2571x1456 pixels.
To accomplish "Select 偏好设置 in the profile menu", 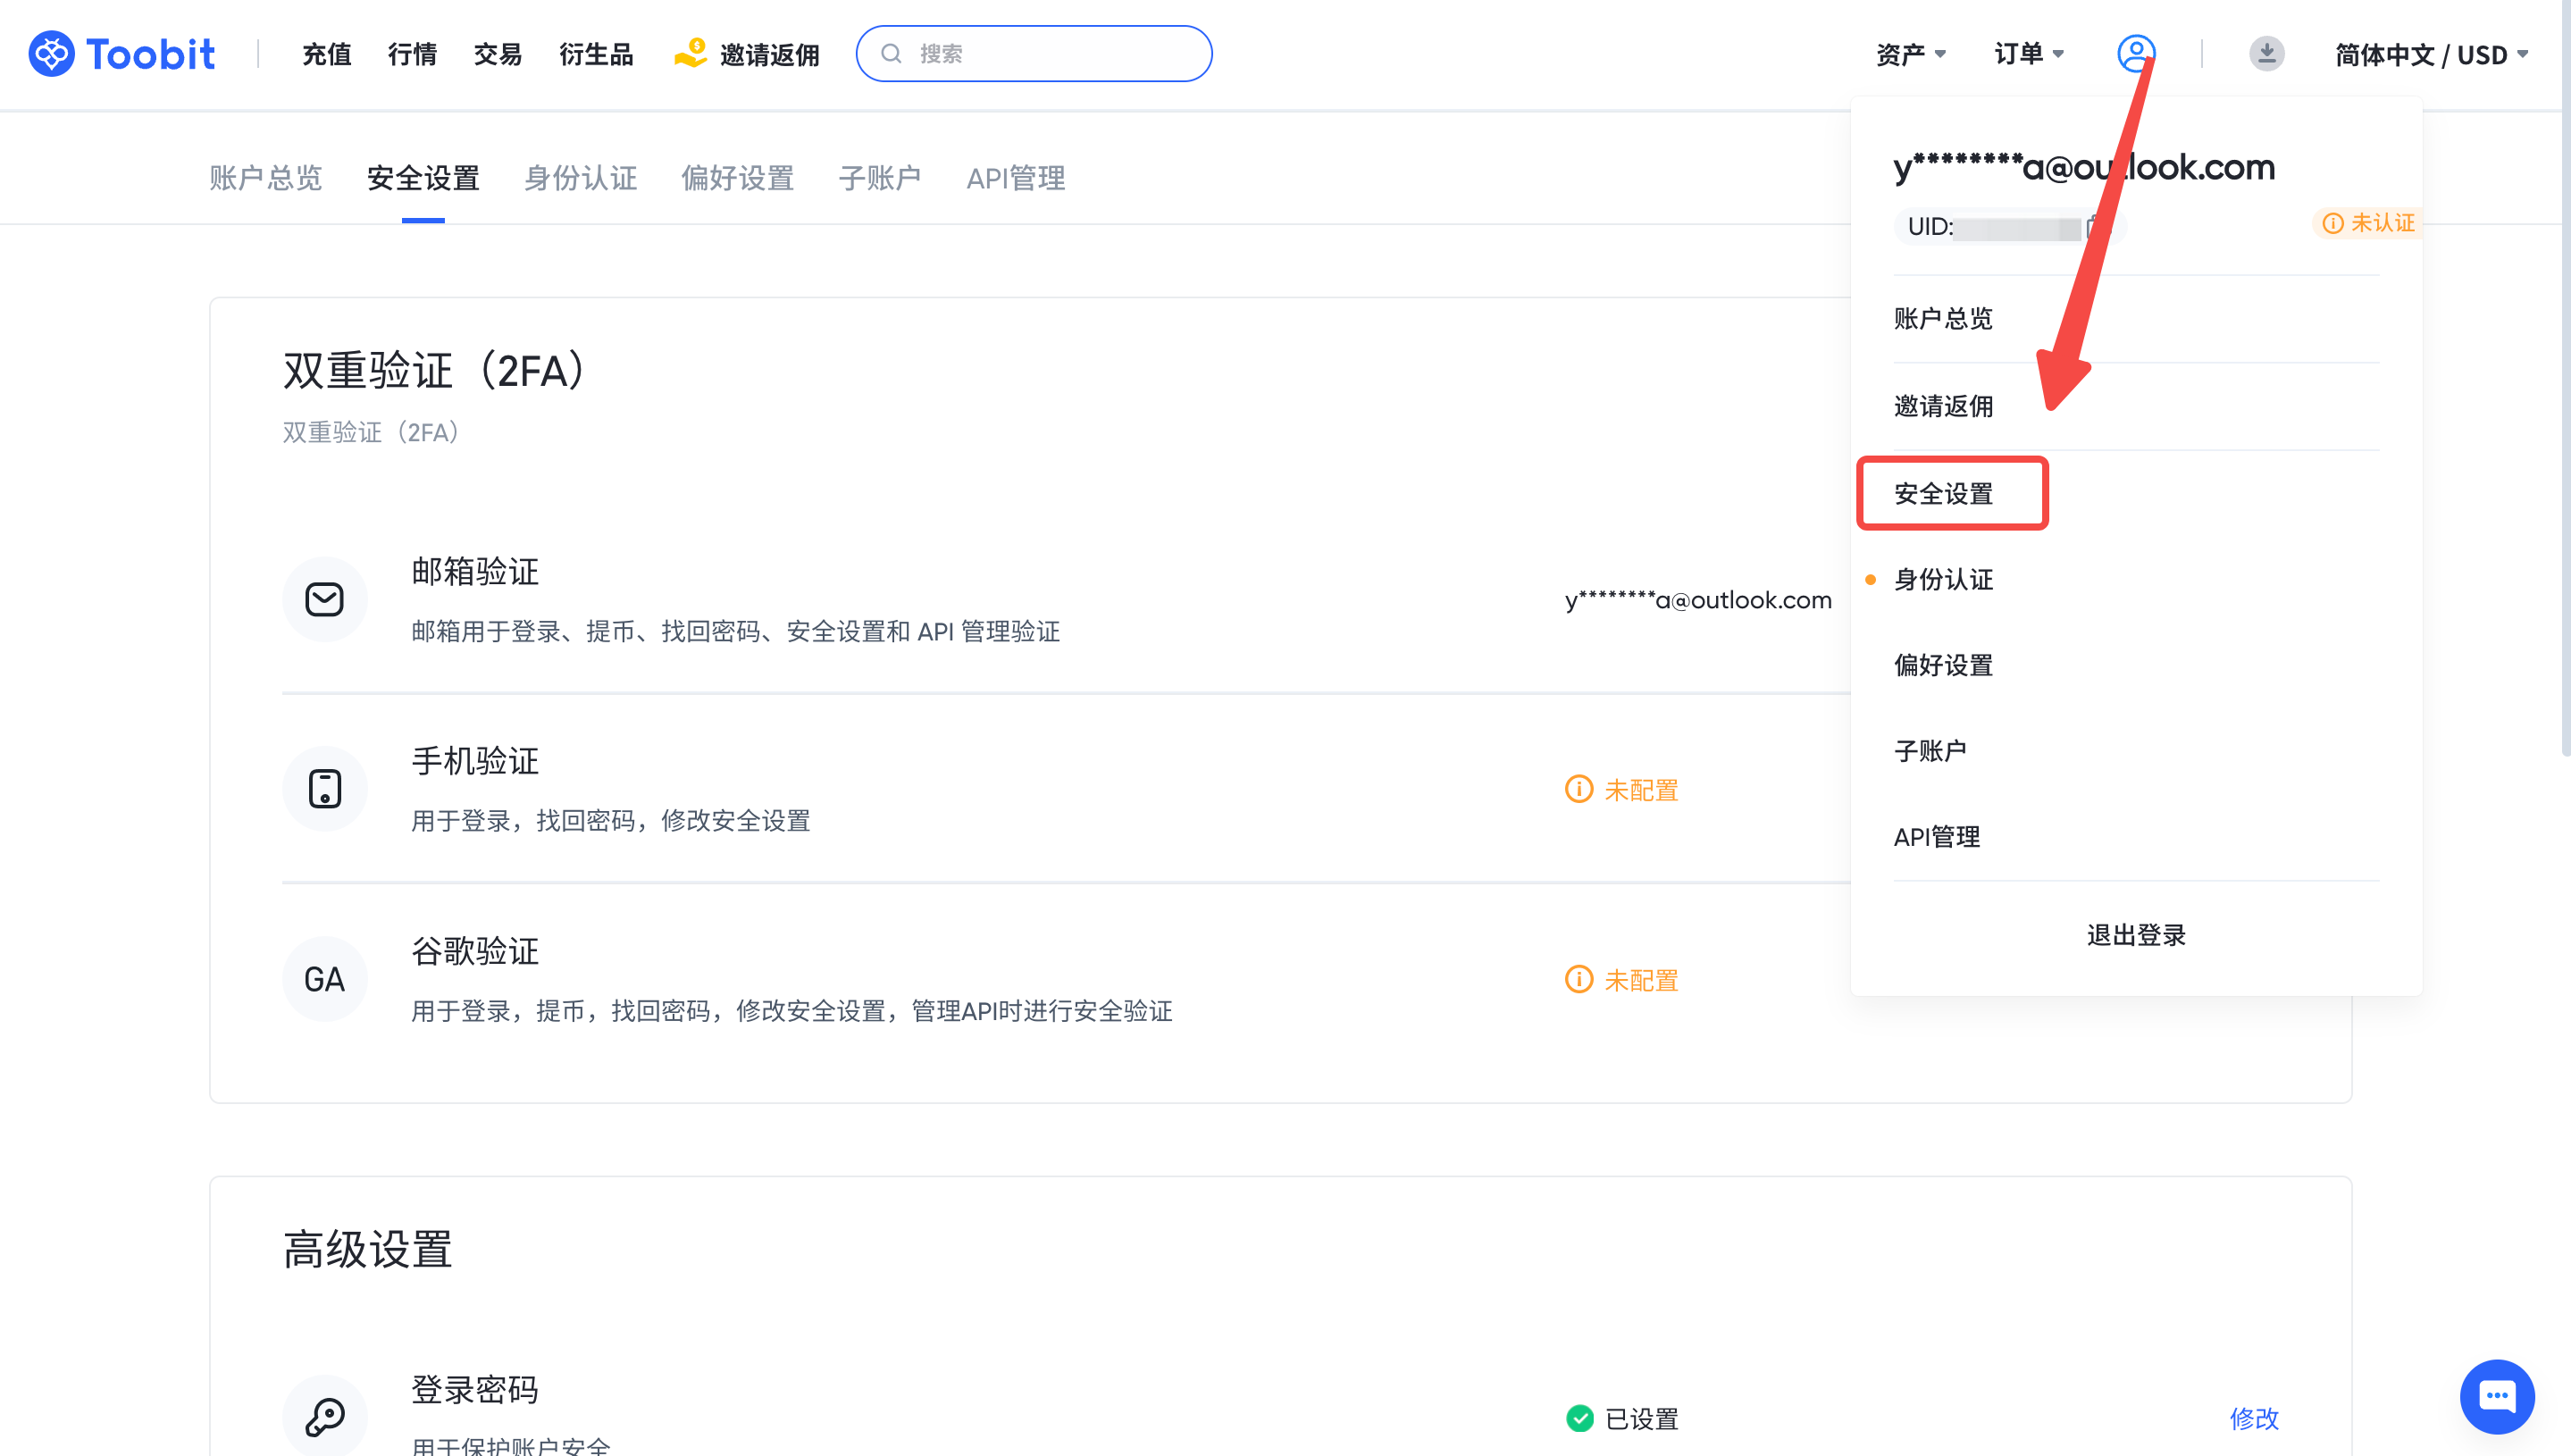I will tap(1943, 665).
